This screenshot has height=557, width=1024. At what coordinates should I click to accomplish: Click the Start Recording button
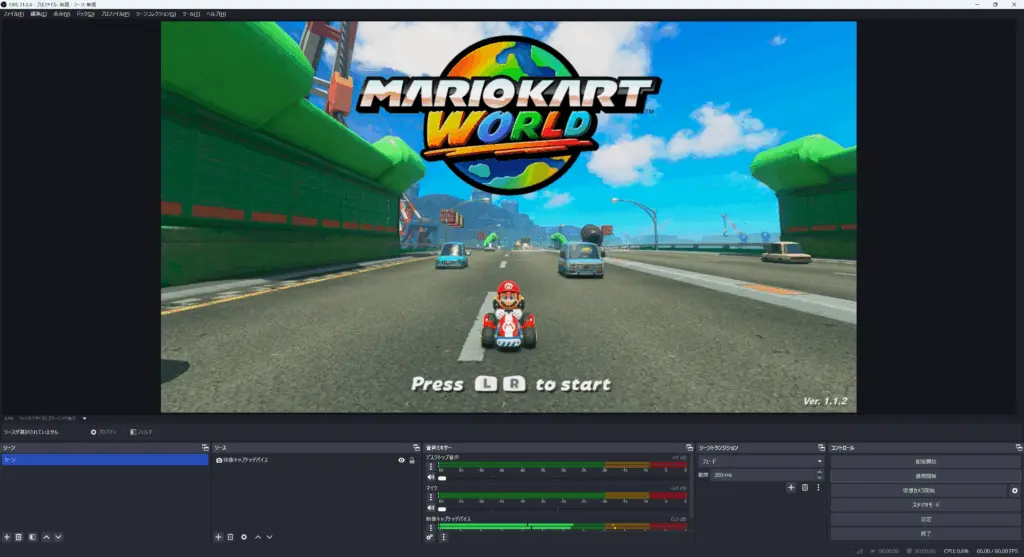[925, 476]
